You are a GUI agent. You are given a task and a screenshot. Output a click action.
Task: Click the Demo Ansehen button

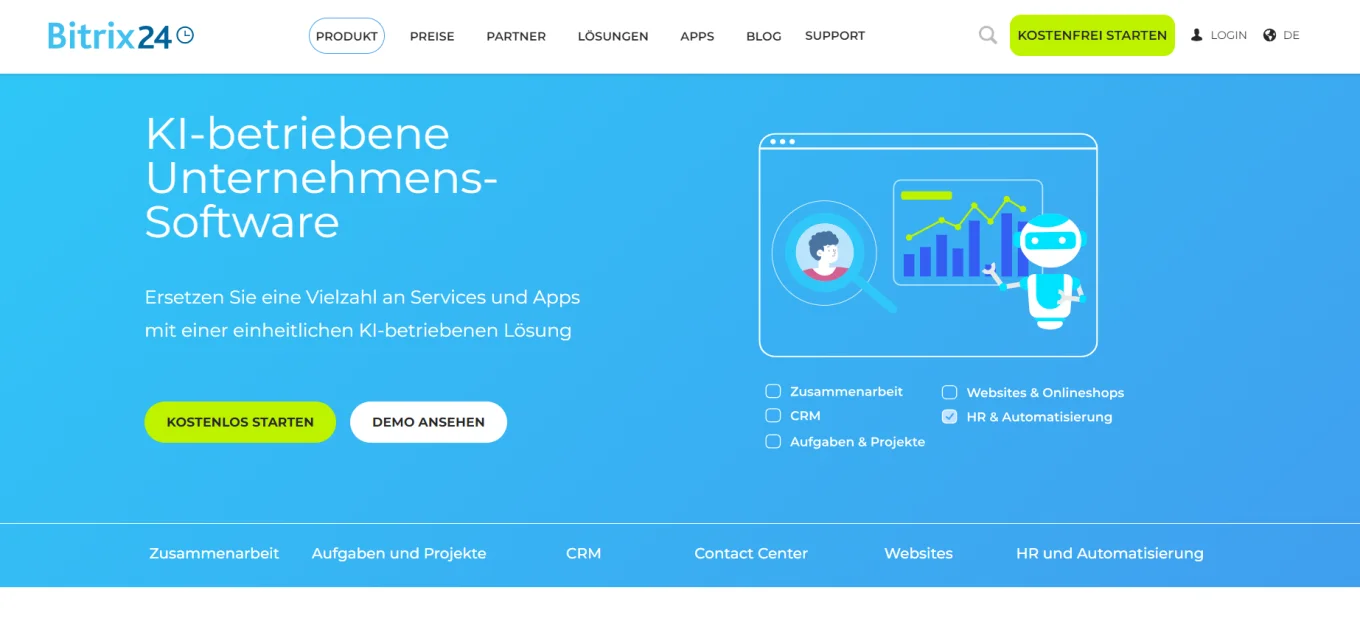(428, 422)
